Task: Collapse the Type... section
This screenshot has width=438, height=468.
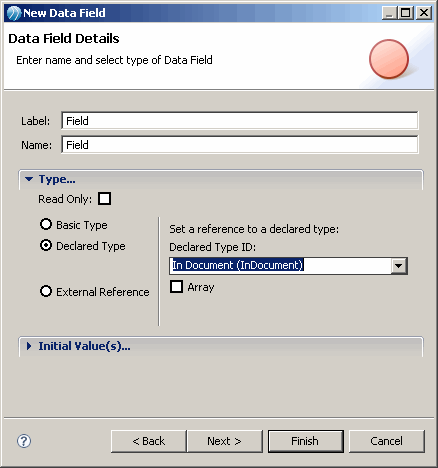Action: (29, 179)
